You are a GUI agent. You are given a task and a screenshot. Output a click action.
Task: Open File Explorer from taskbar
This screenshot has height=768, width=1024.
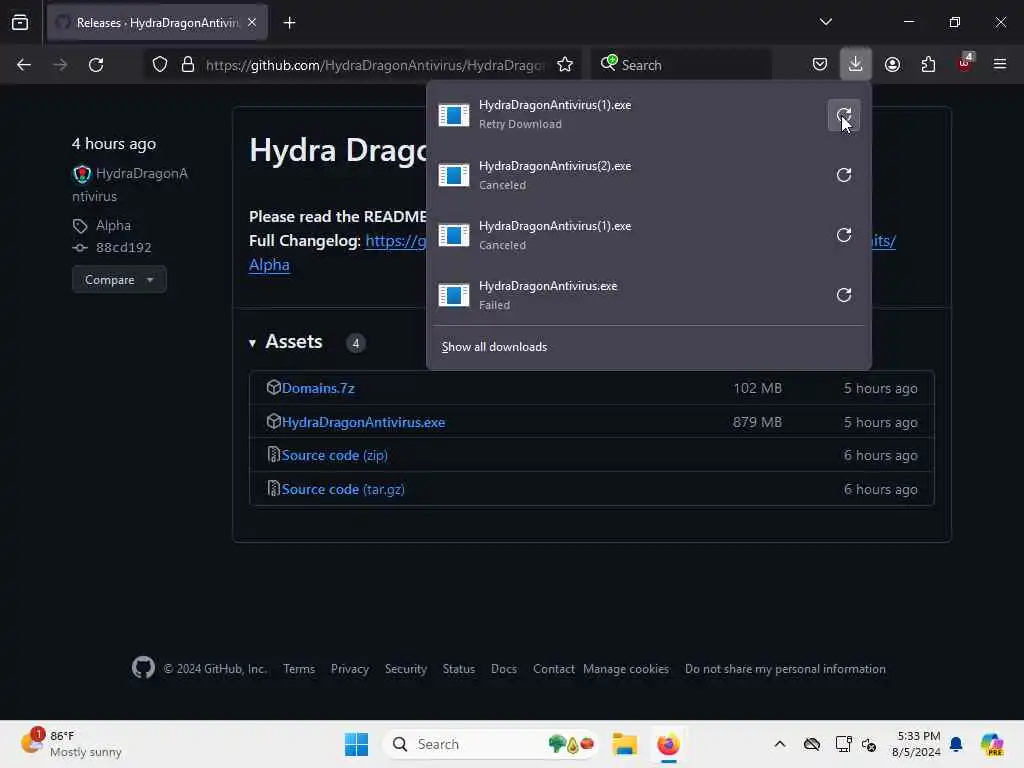coord(624,744)
